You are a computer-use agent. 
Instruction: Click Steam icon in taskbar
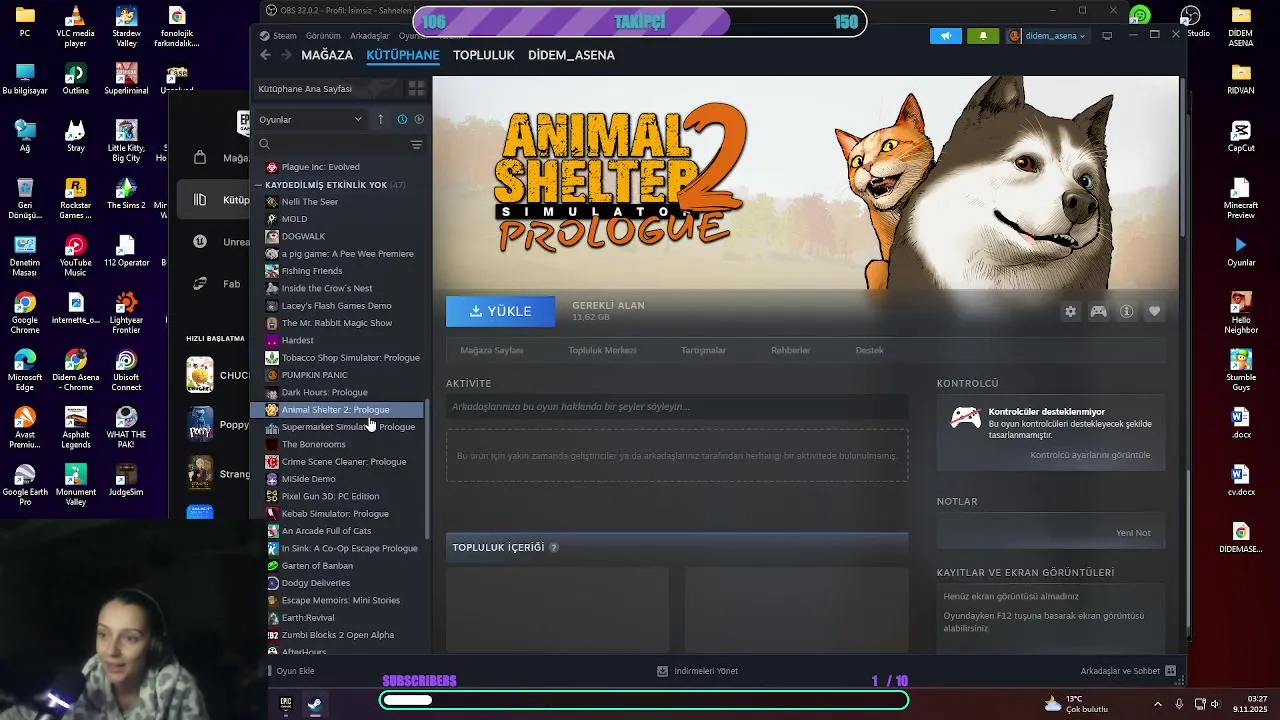(x=315, y=703)
